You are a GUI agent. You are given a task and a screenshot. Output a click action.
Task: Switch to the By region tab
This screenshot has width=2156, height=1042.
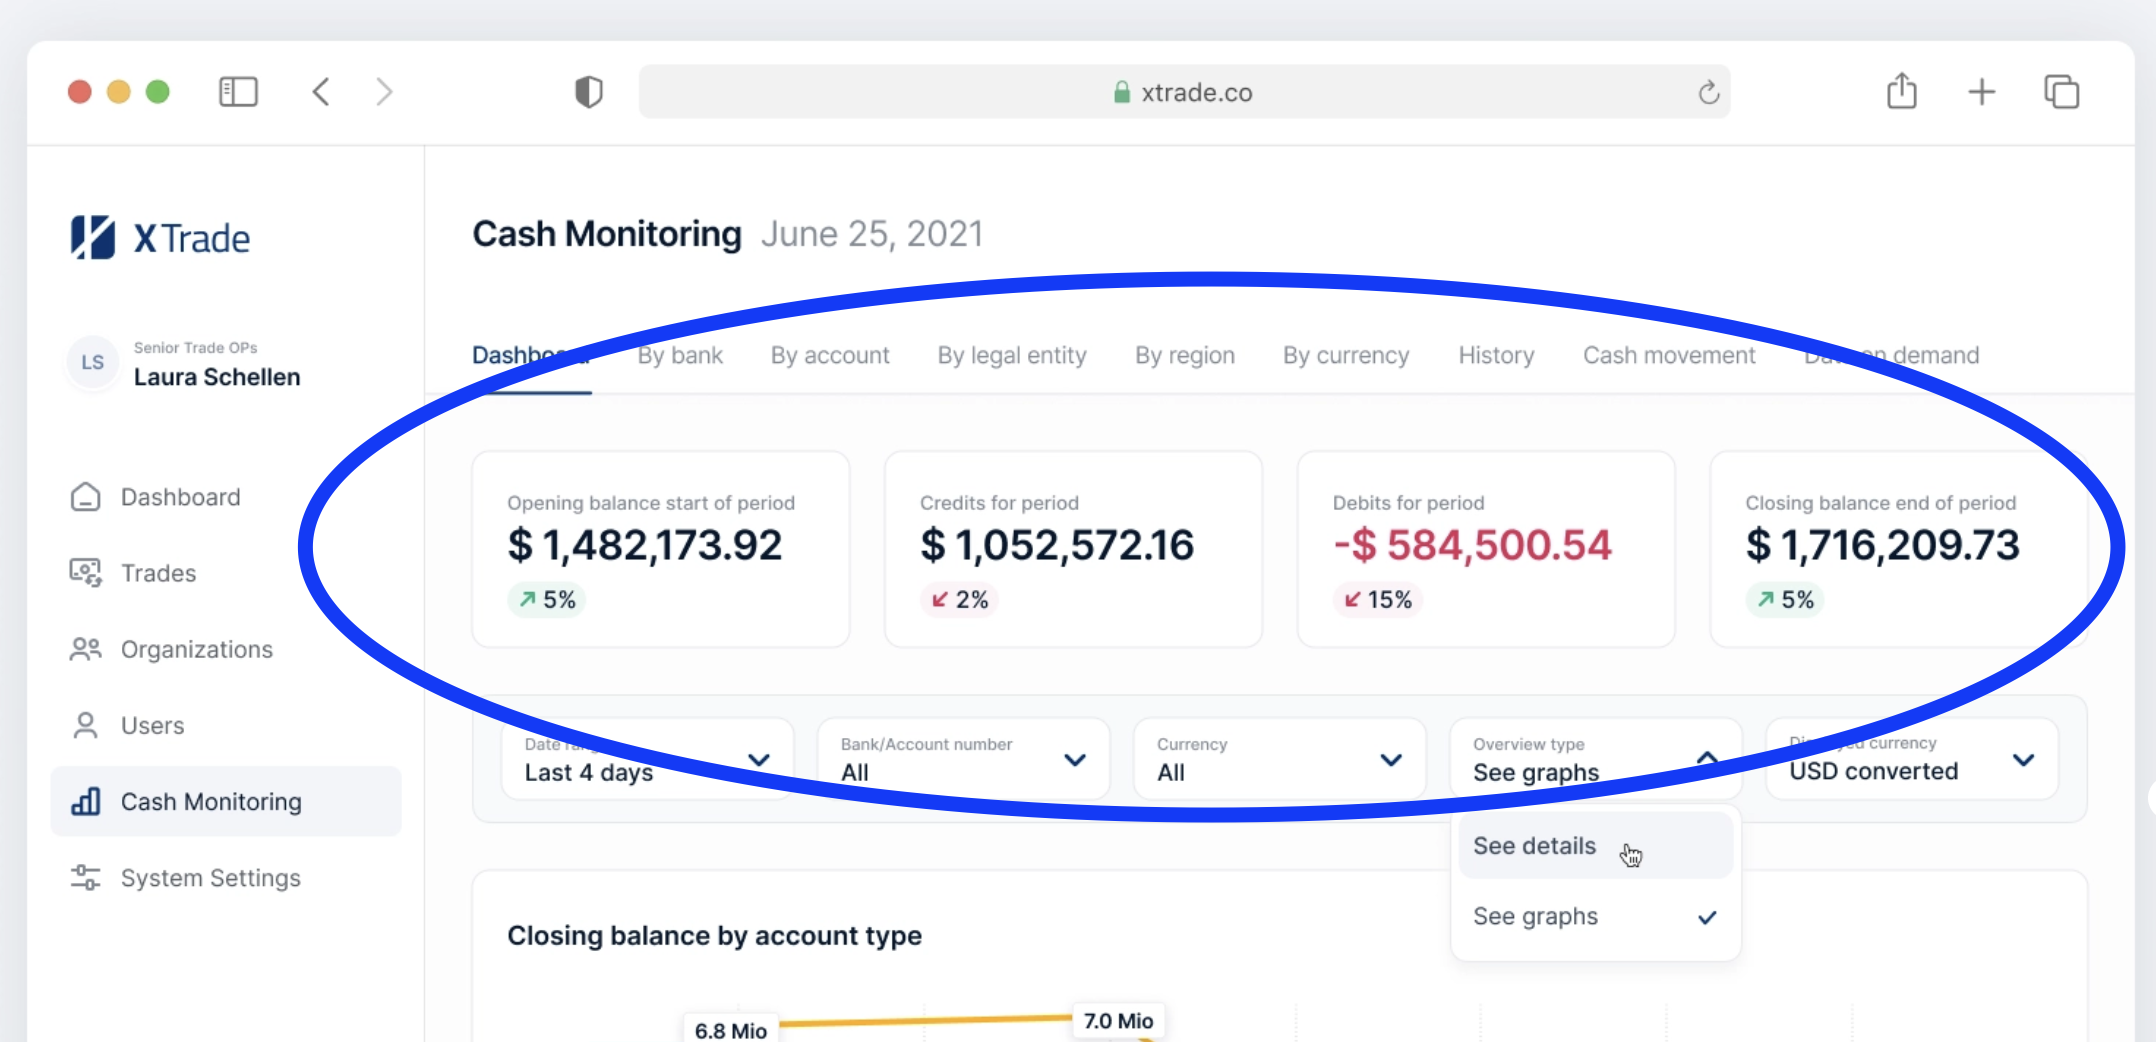1185,355
